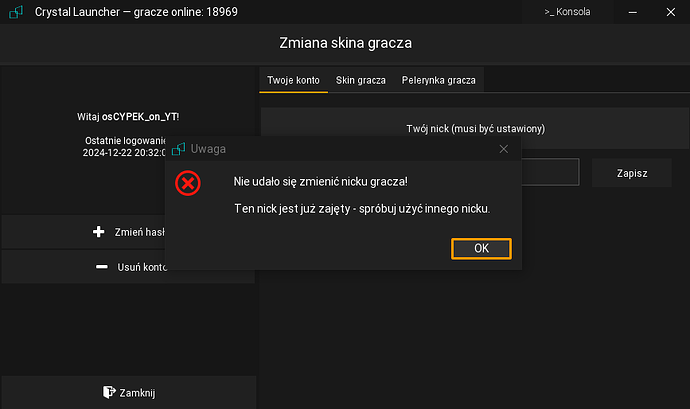Click the minus icon beside Usuń konto
Viewport: 690px width, 409px height.
[x=101, y=267]
